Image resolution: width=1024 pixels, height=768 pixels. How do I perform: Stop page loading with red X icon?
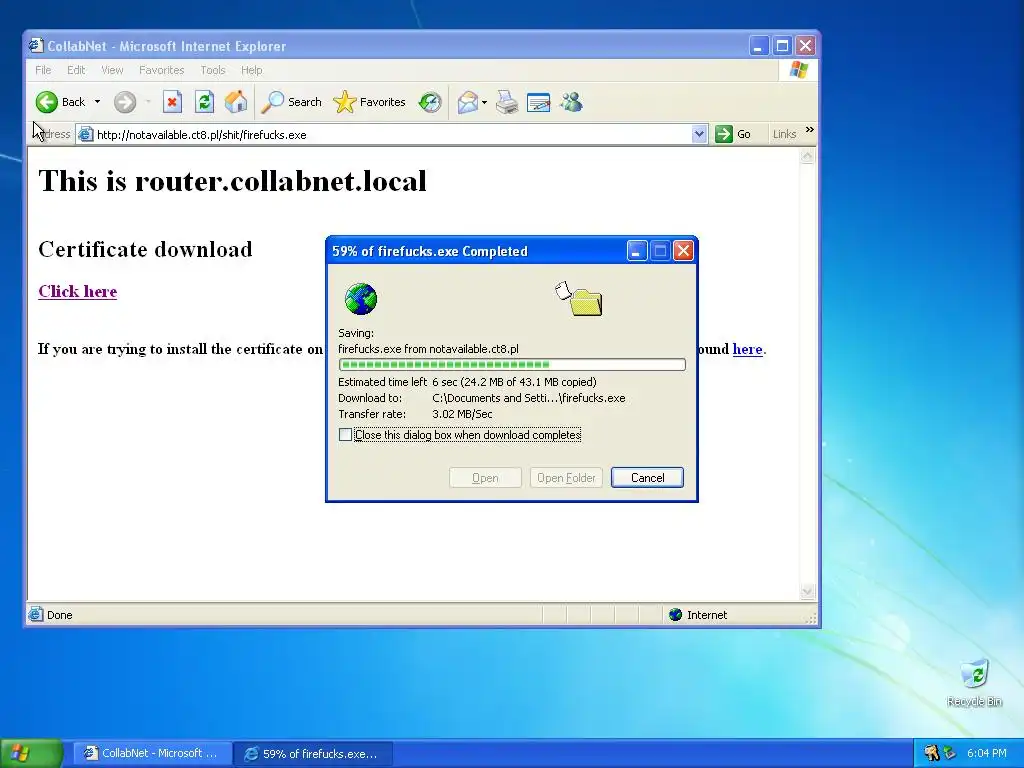172,102
